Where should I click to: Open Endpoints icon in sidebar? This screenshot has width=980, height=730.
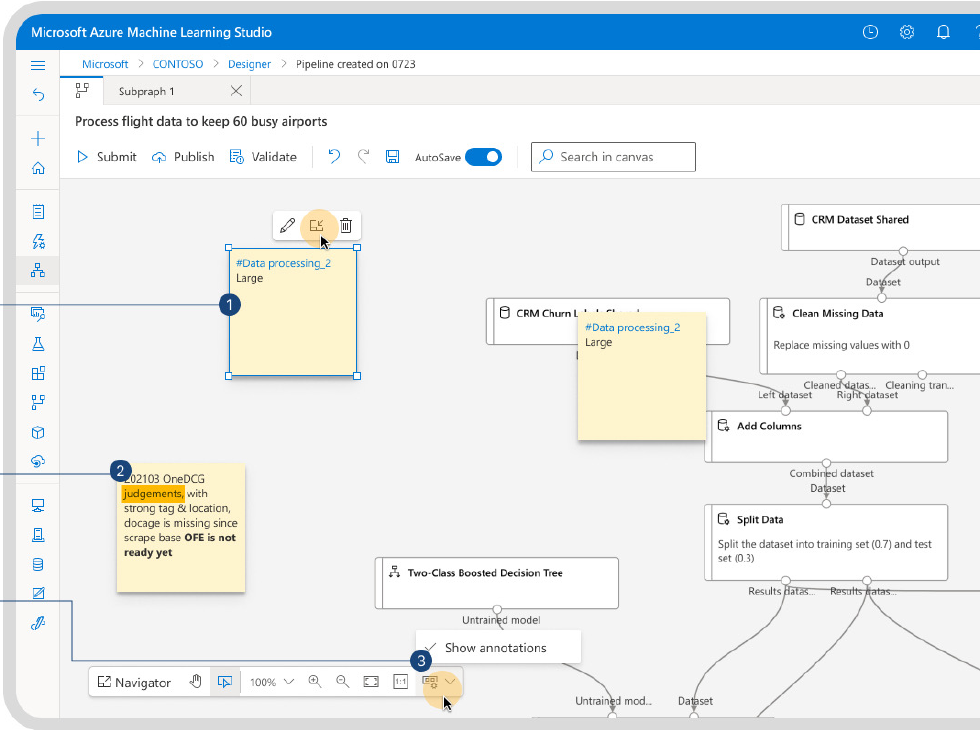click(x=38, y=461)
